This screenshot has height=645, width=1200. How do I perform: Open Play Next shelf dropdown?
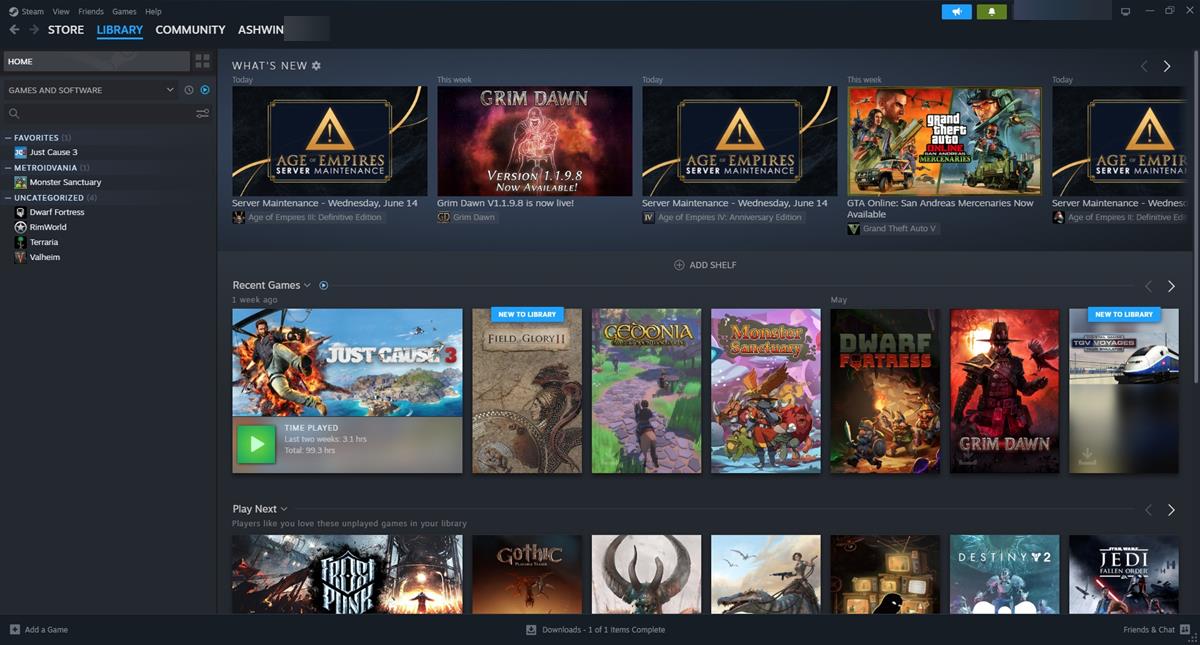click(284, 509)
